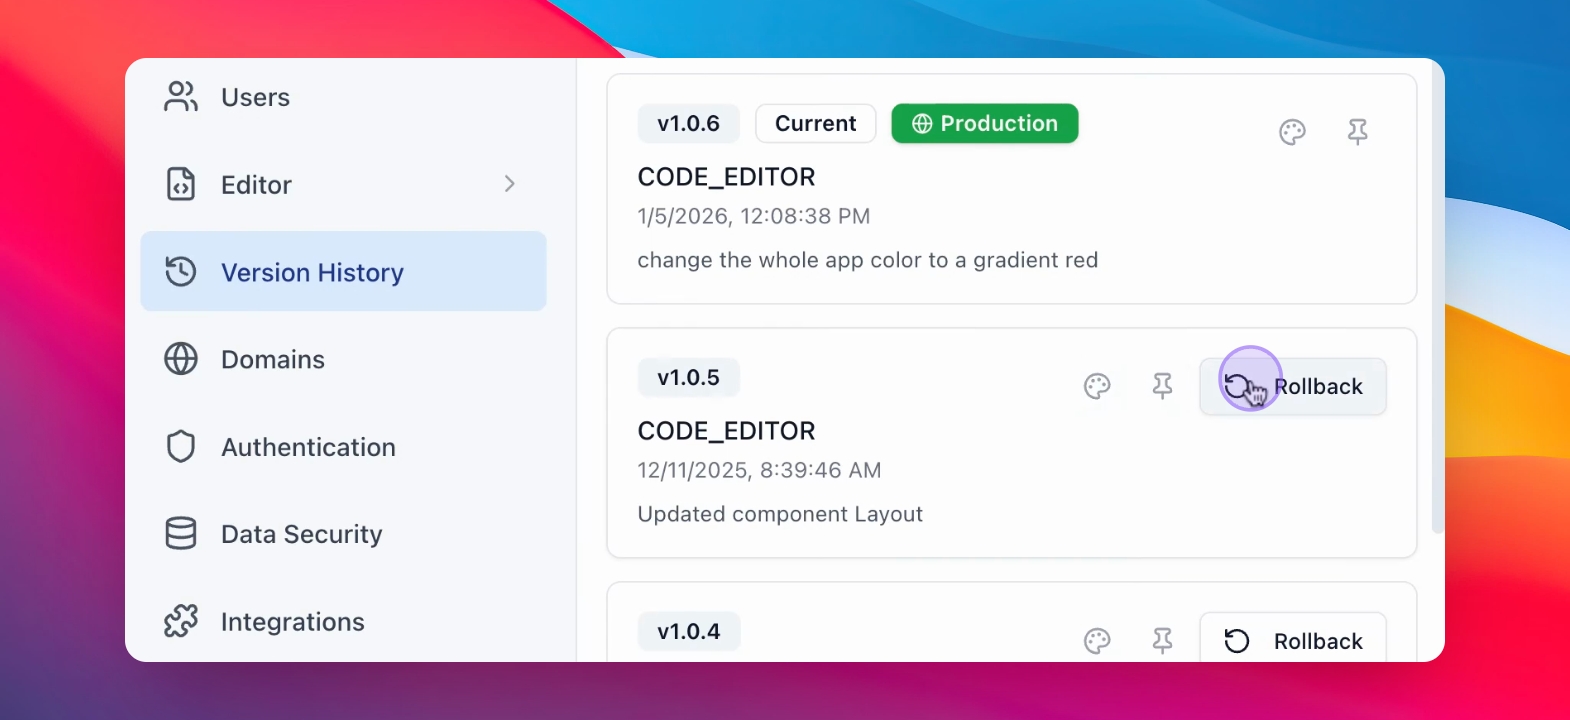
Task: Click the v1.0.5 version tag
Action: coord(688,377)
